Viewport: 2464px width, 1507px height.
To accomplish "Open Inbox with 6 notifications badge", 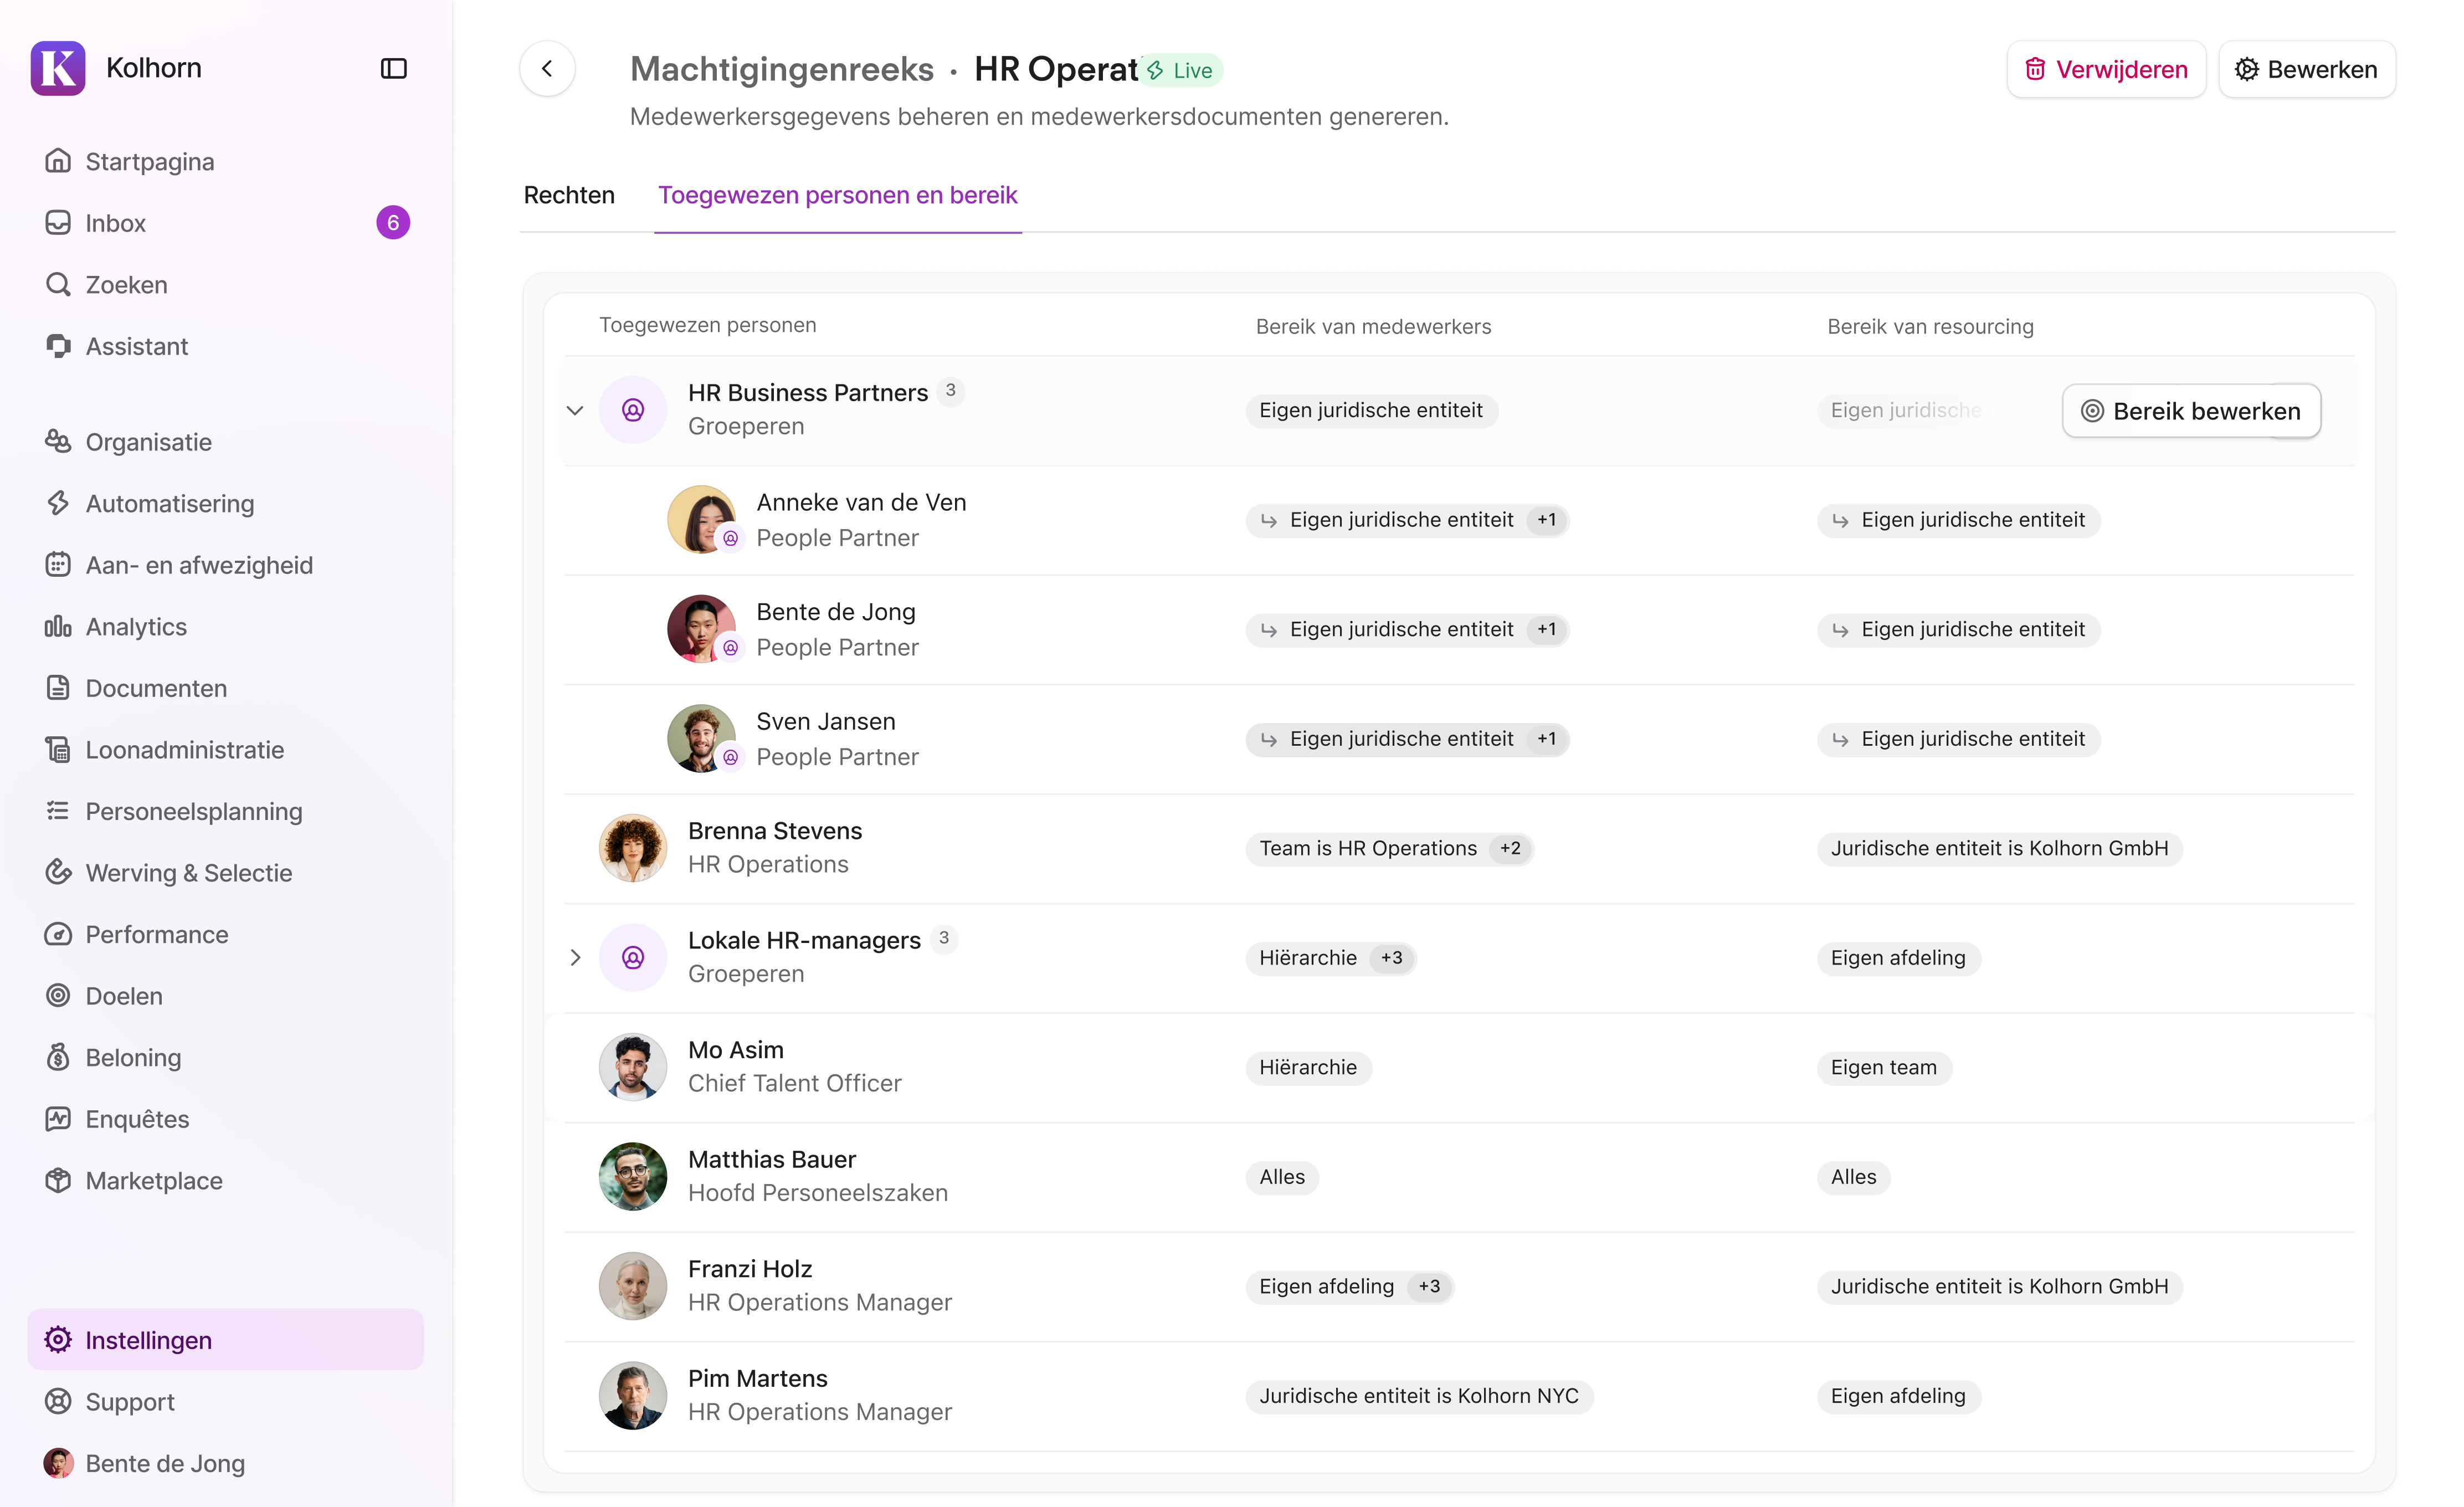I will [115, 223].
